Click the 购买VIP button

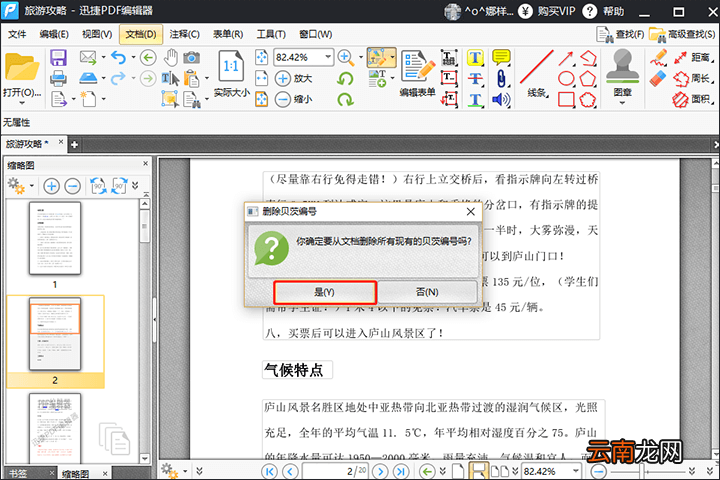(547, 11)
